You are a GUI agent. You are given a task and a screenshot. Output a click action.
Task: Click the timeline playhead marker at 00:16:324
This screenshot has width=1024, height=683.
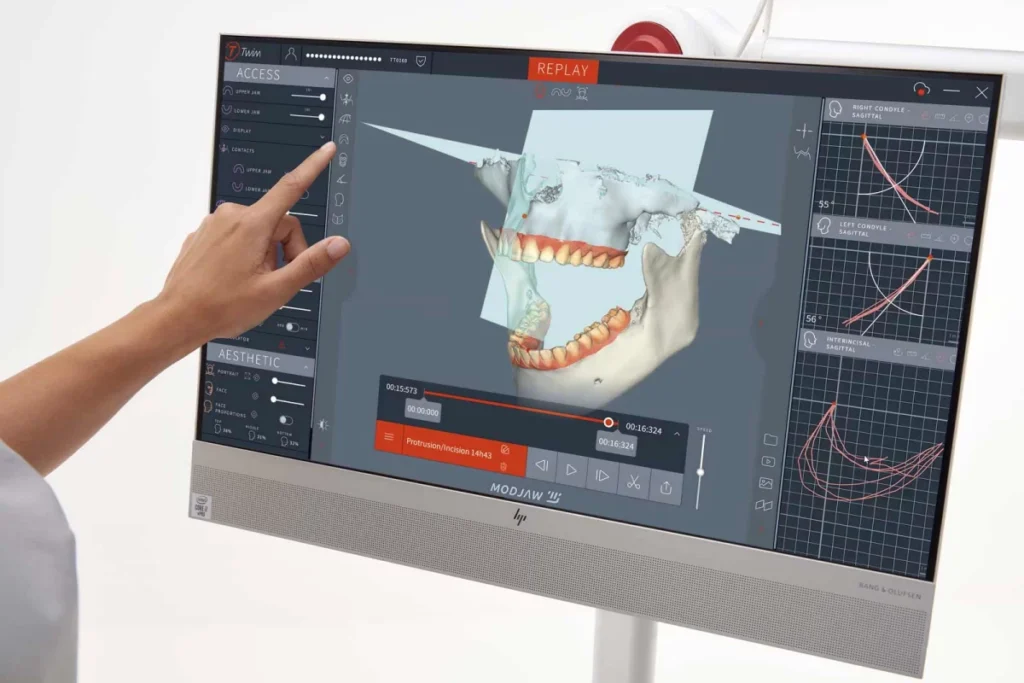[608, 422]
